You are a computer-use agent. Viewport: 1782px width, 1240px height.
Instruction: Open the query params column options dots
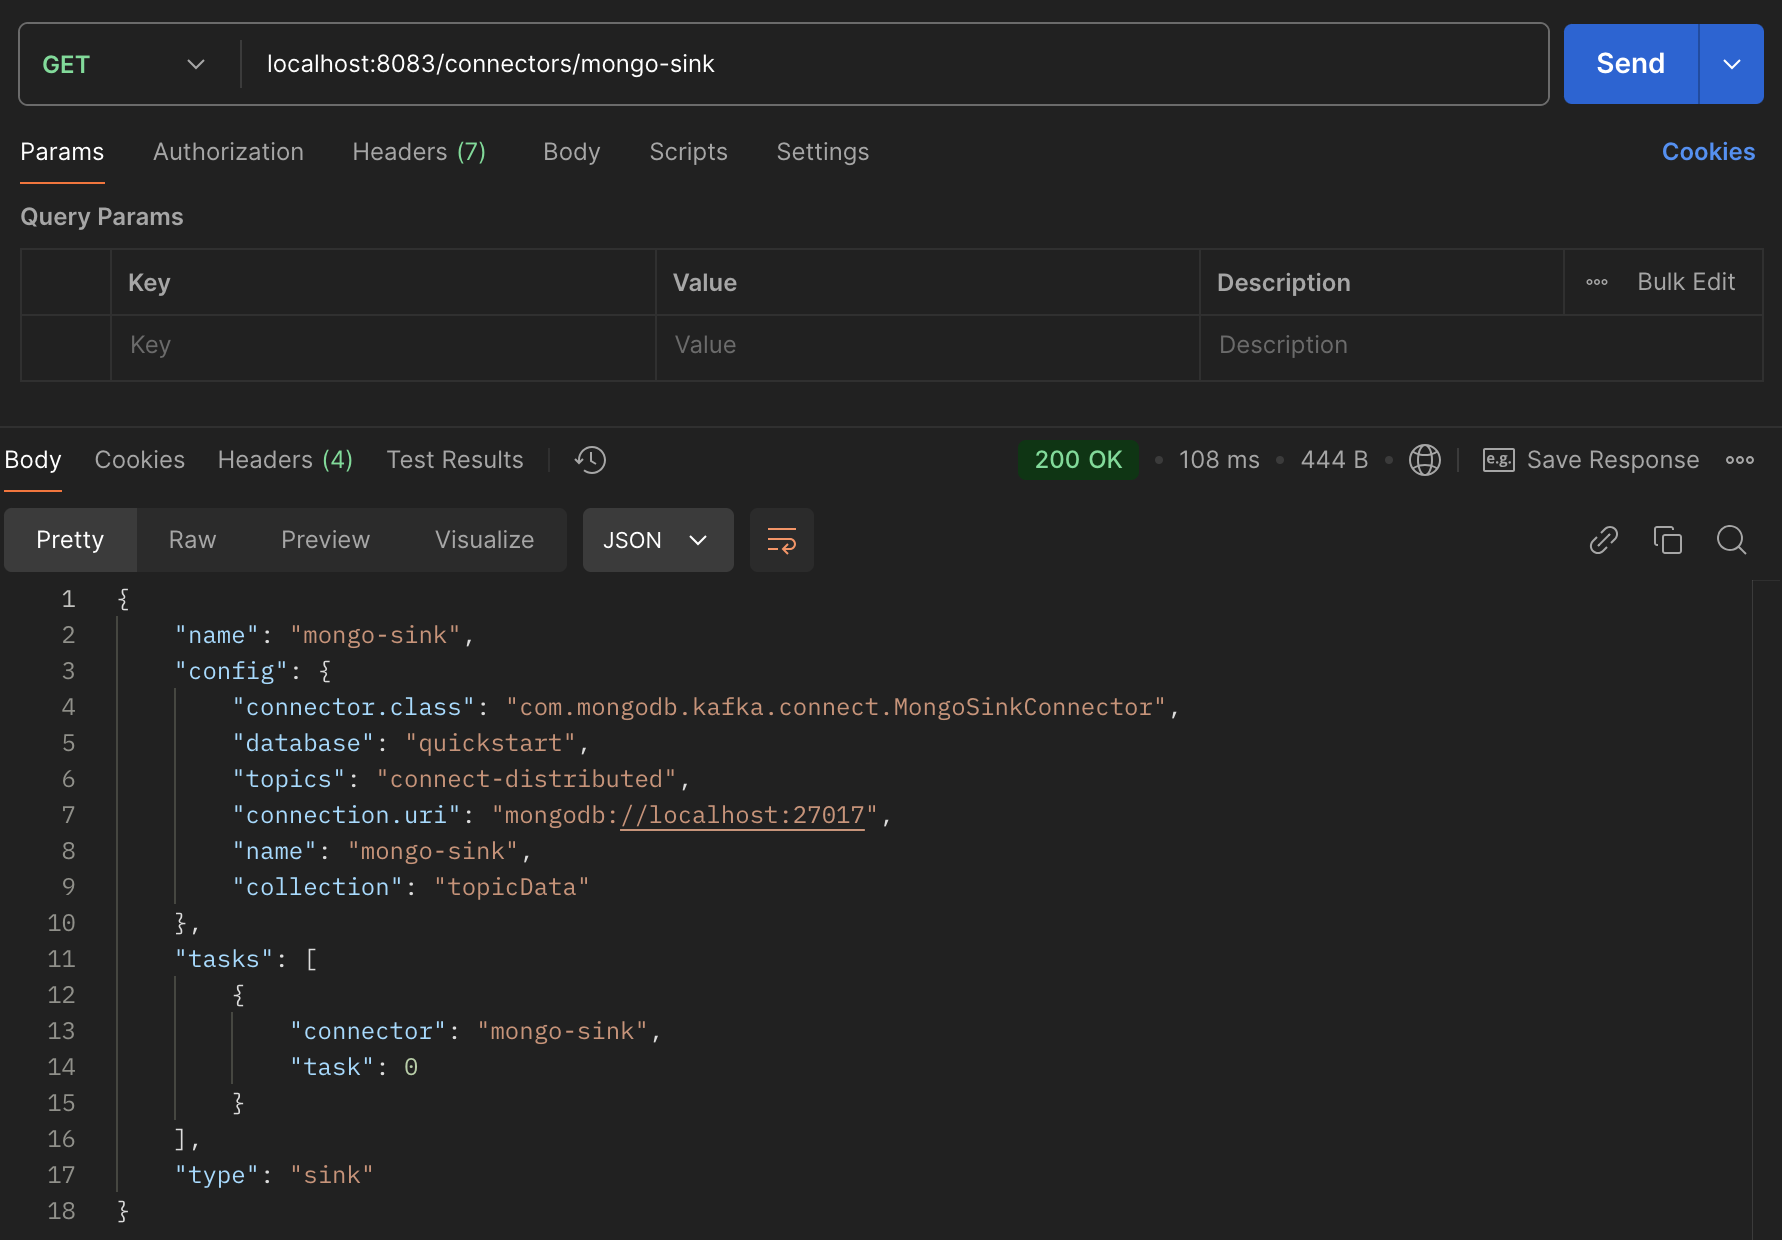[1597, 282]
